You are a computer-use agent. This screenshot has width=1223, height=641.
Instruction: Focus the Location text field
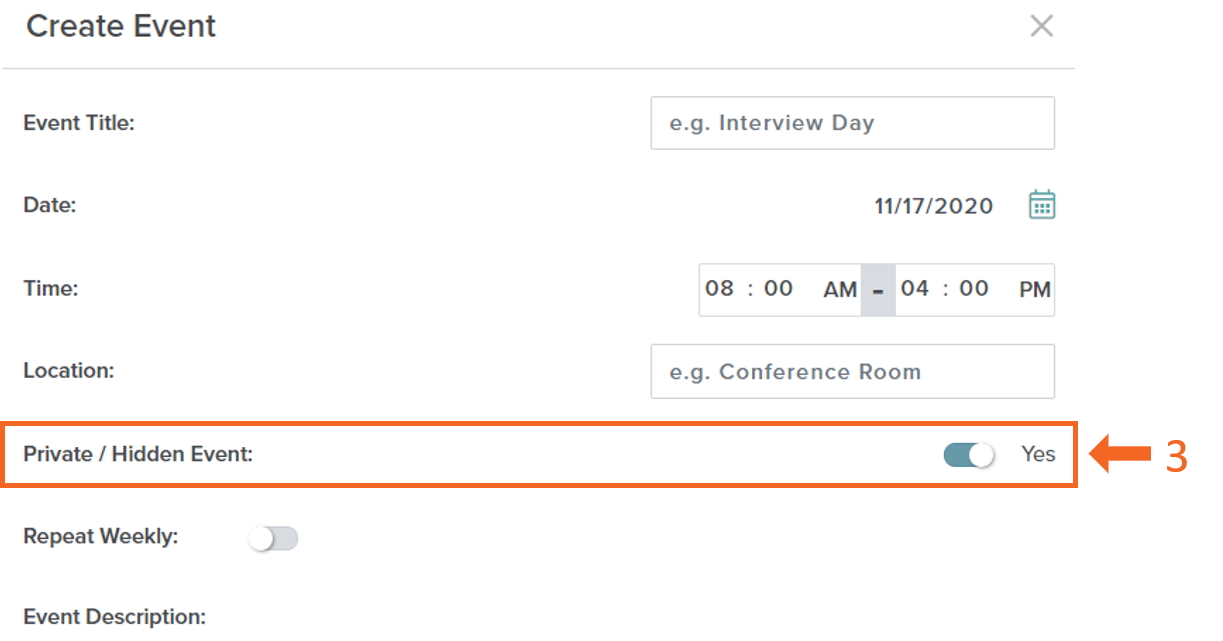[852, 371]
